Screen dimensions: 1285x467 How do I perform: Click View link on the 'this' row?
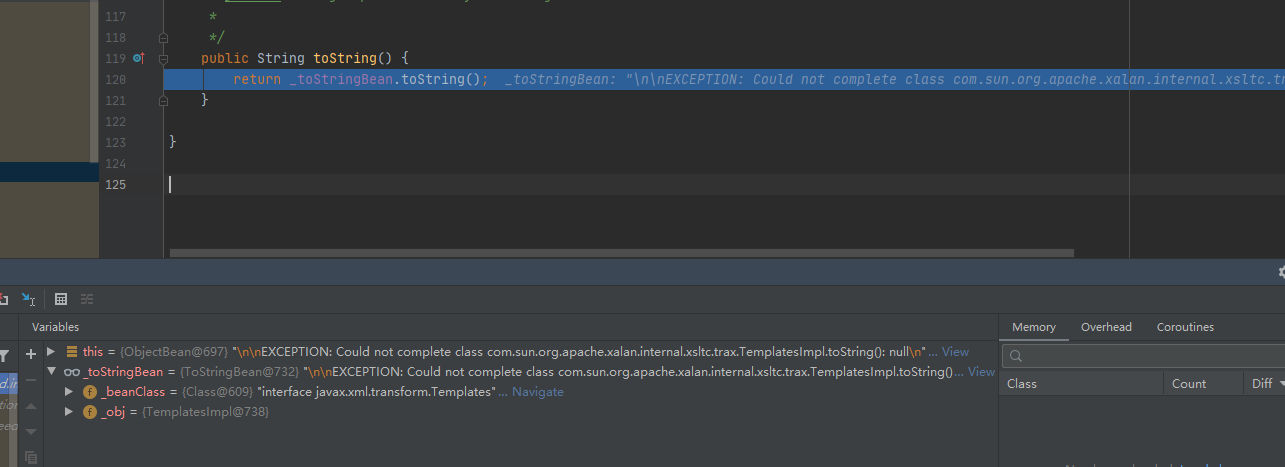click(955, 352)
